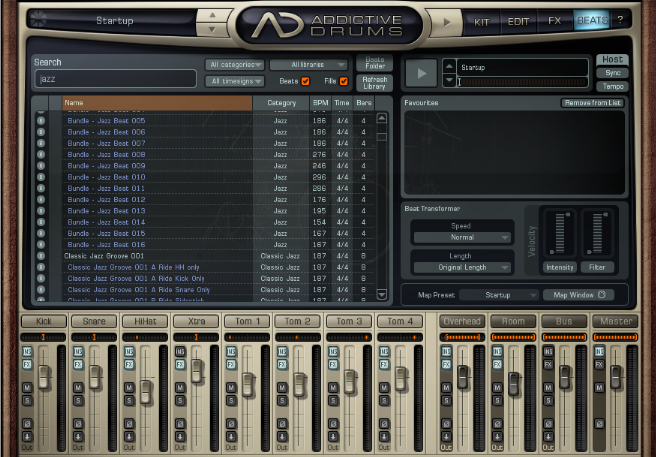Screen dimensions: 656x457
Task: Switch to the BEATS tab
Action: point(592,20)
